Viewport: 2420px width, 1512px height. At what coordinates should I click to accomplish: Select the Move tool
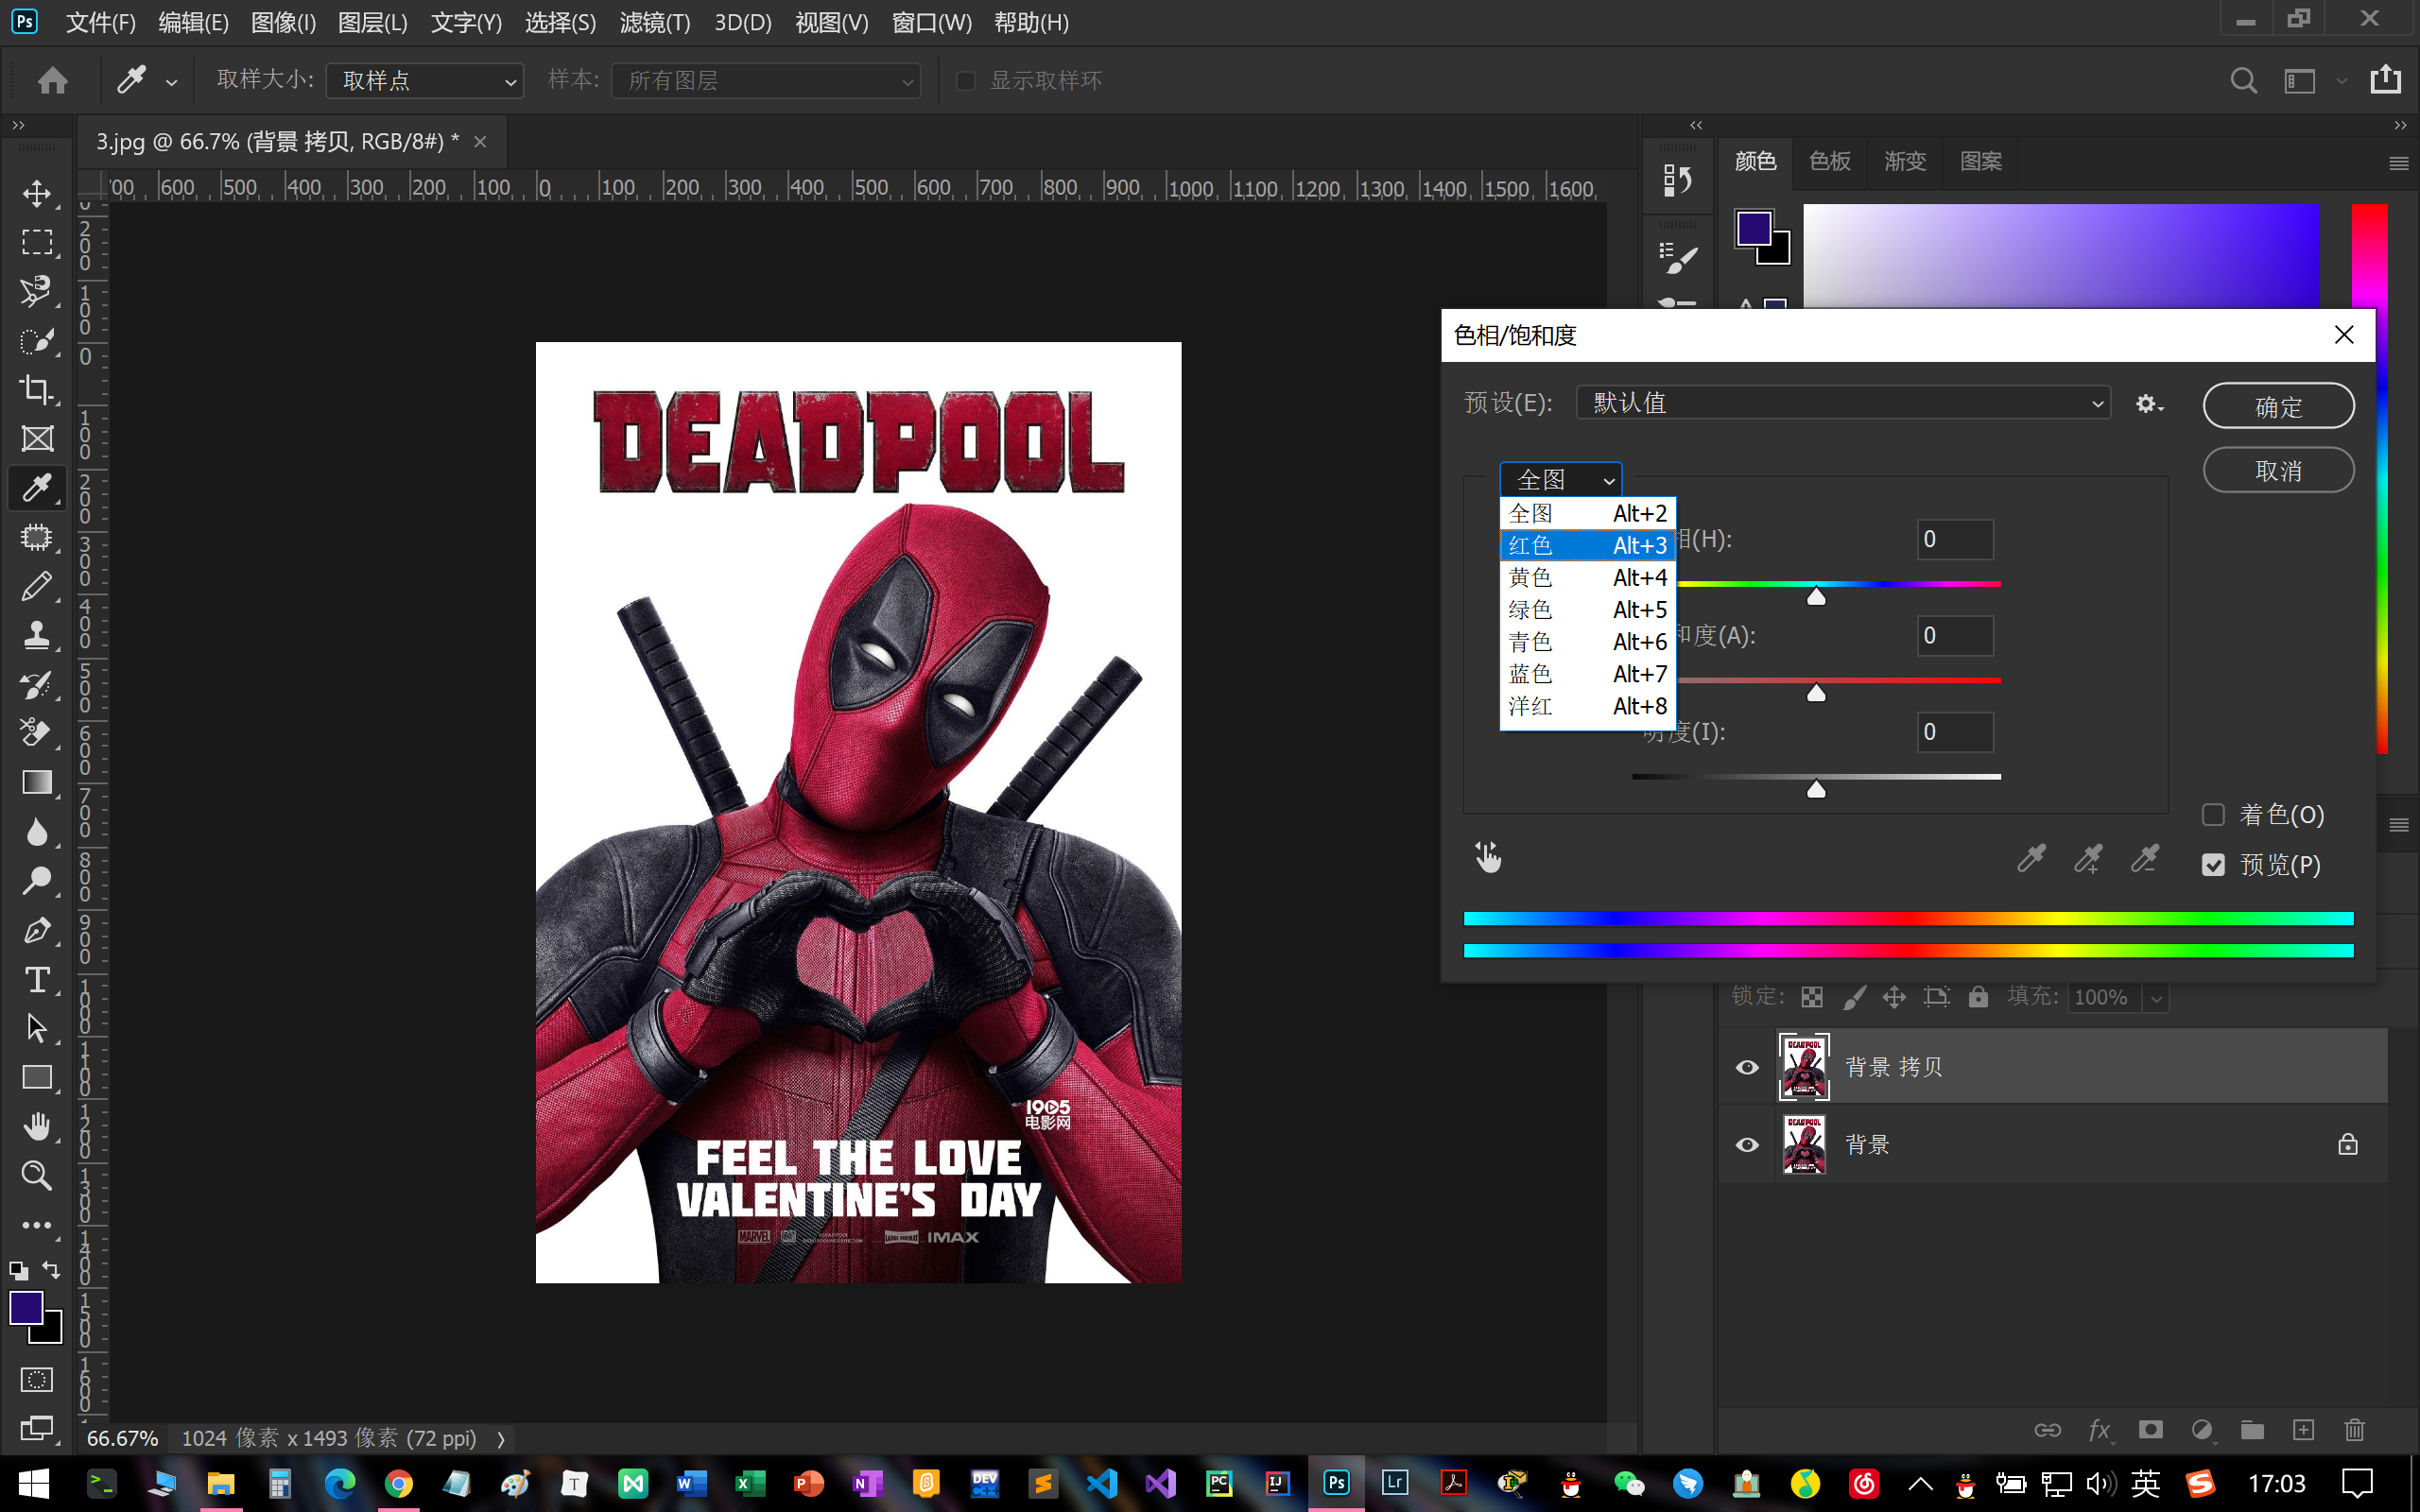point(37,193)
